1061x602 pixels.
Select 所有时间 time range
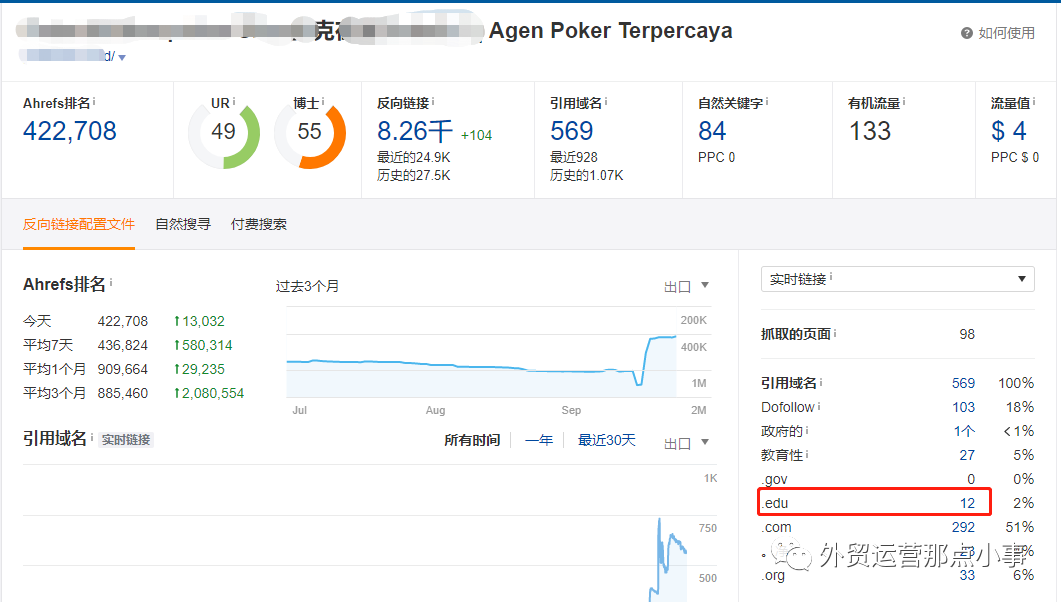click(x=472, y=440)
